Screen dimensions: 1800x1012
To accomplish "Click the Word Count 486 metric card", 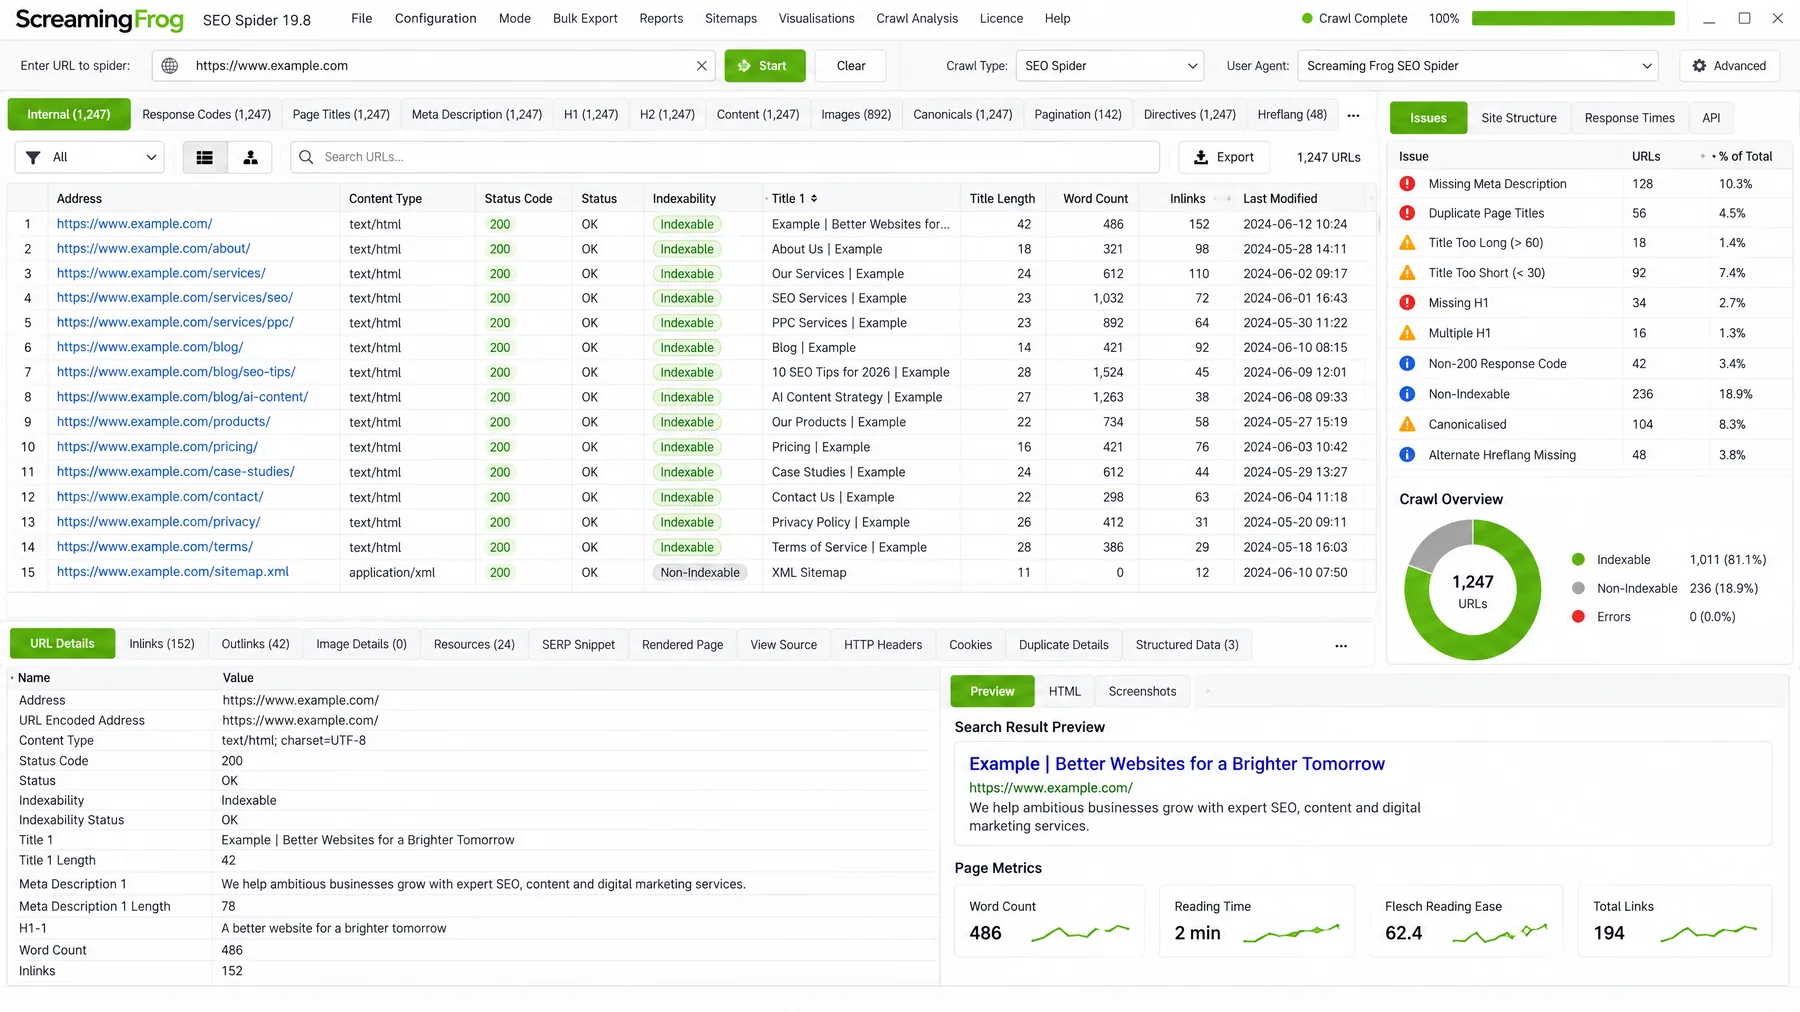I will point(1049,921).
